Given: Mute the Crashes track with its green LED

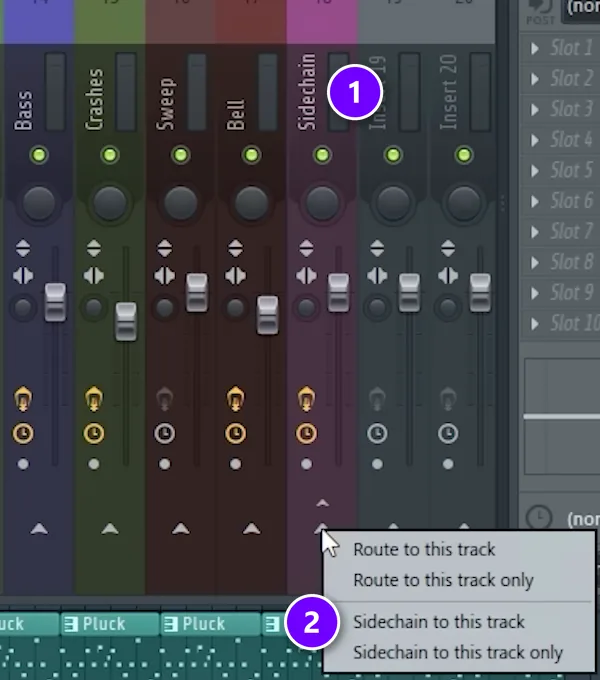Looking at the screenshot, I should [x=110, y=155].
